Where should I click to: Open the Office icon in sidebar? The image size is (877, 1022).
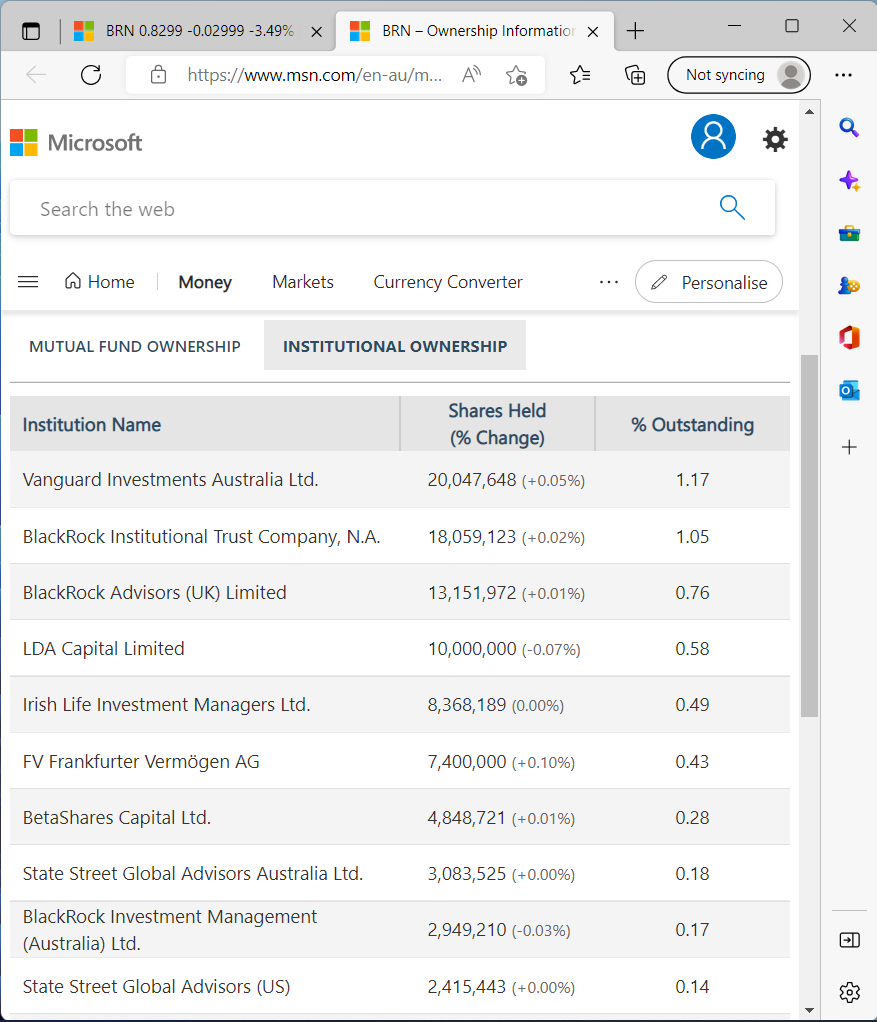pyautogui.click(x=849, y=338)
